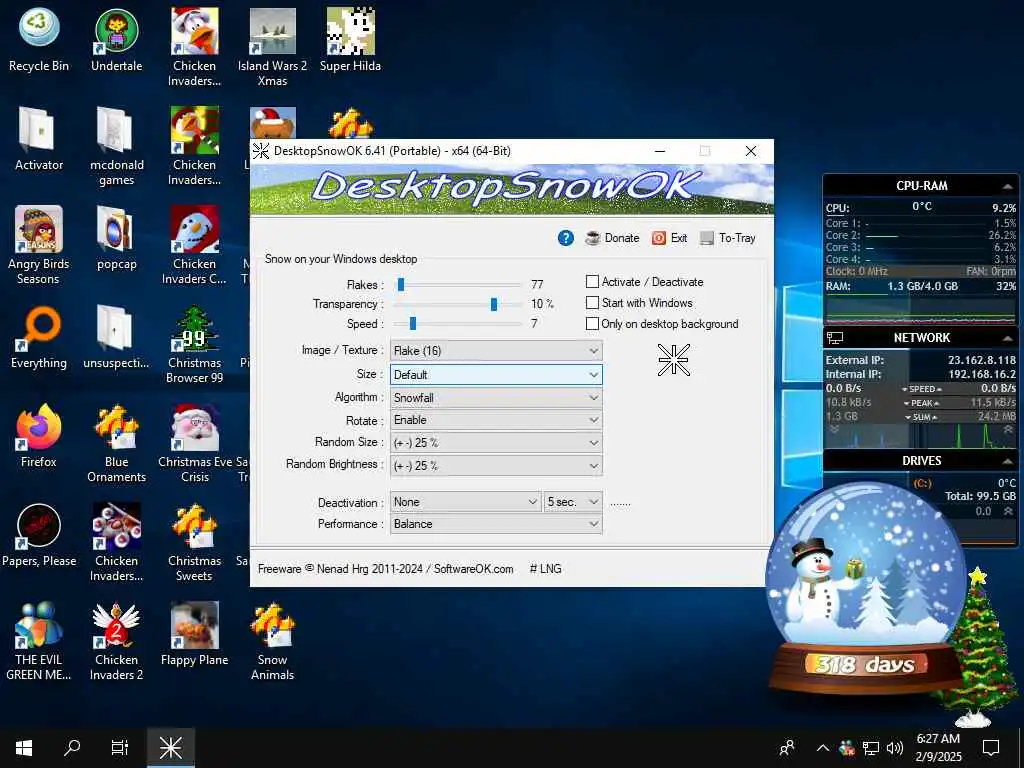Check Only on desktop background option
The width and height of the screenshot is (1024, 768).
click(592, 323)
